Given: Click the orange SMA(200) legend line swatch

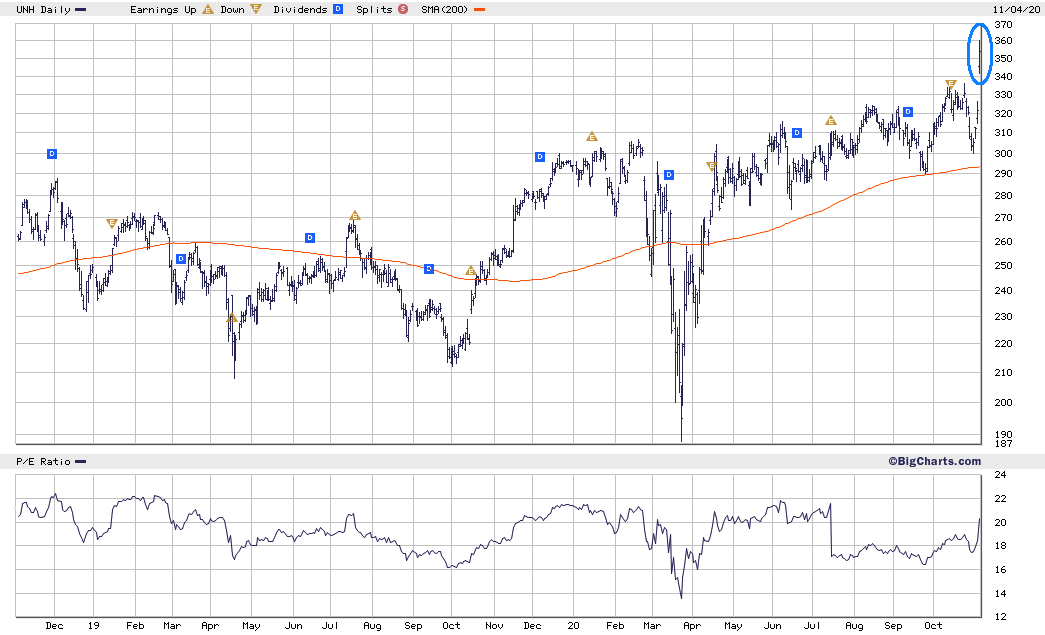Looking at the screenshot, I should tap(479, 10).
